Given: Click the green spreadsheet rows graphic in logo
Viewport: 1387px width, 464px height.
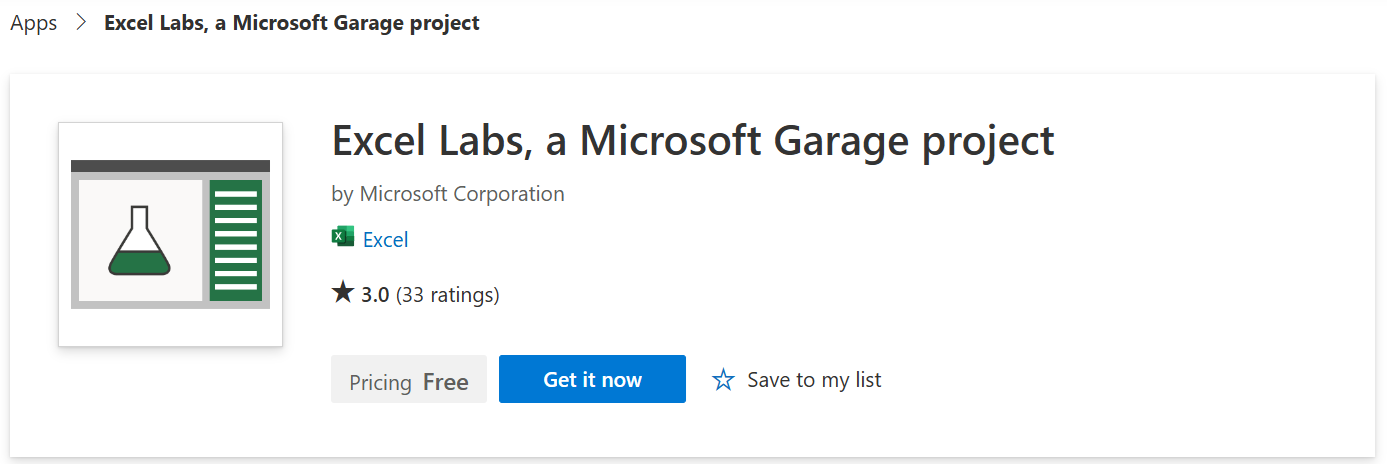Looking at the screenshot, I should click(237, 240).
